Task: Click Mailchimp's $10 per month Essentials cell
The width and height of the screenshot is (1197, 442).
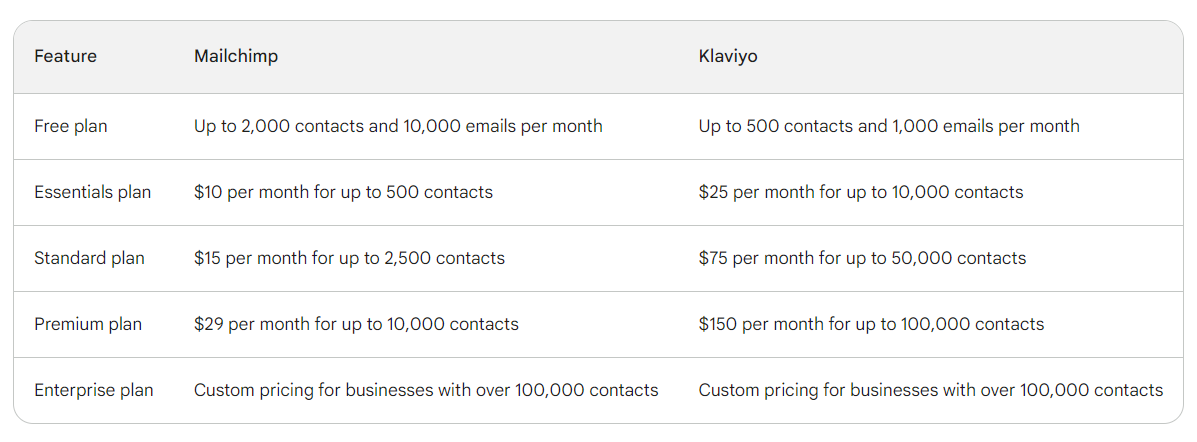Action: click(343, 193)
